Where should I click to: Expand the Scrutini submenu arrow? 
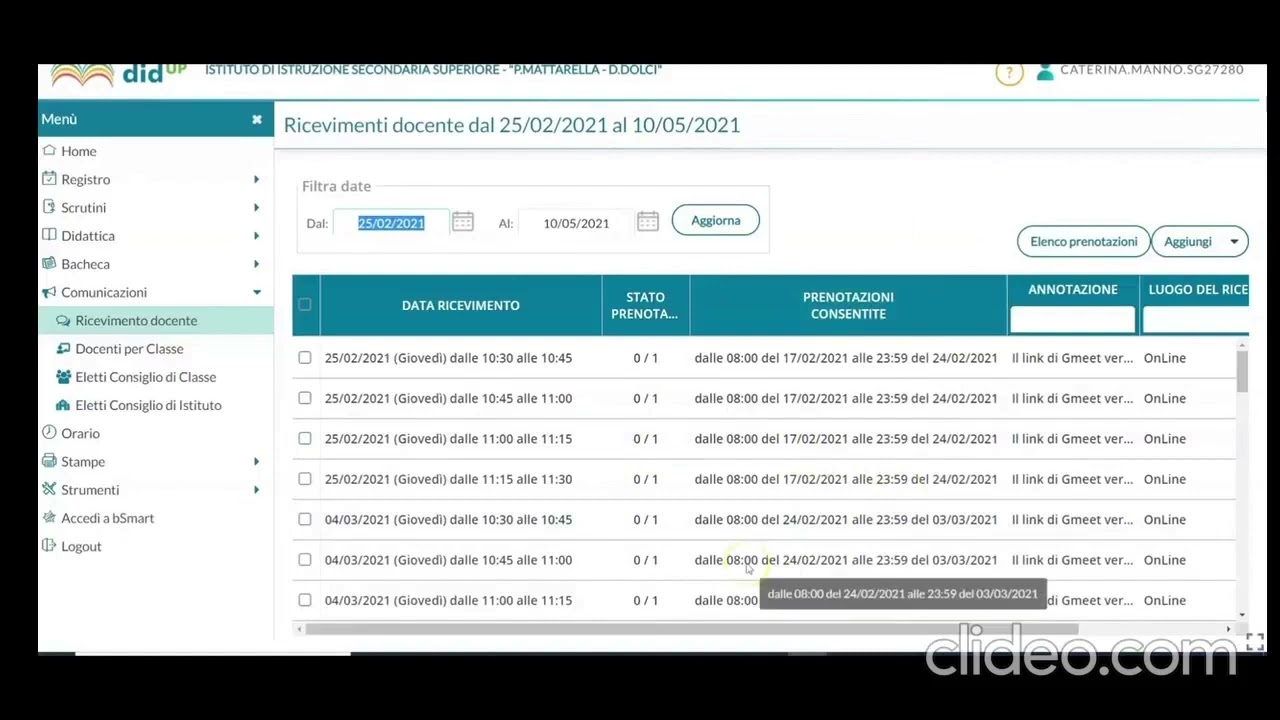(256, 207)
